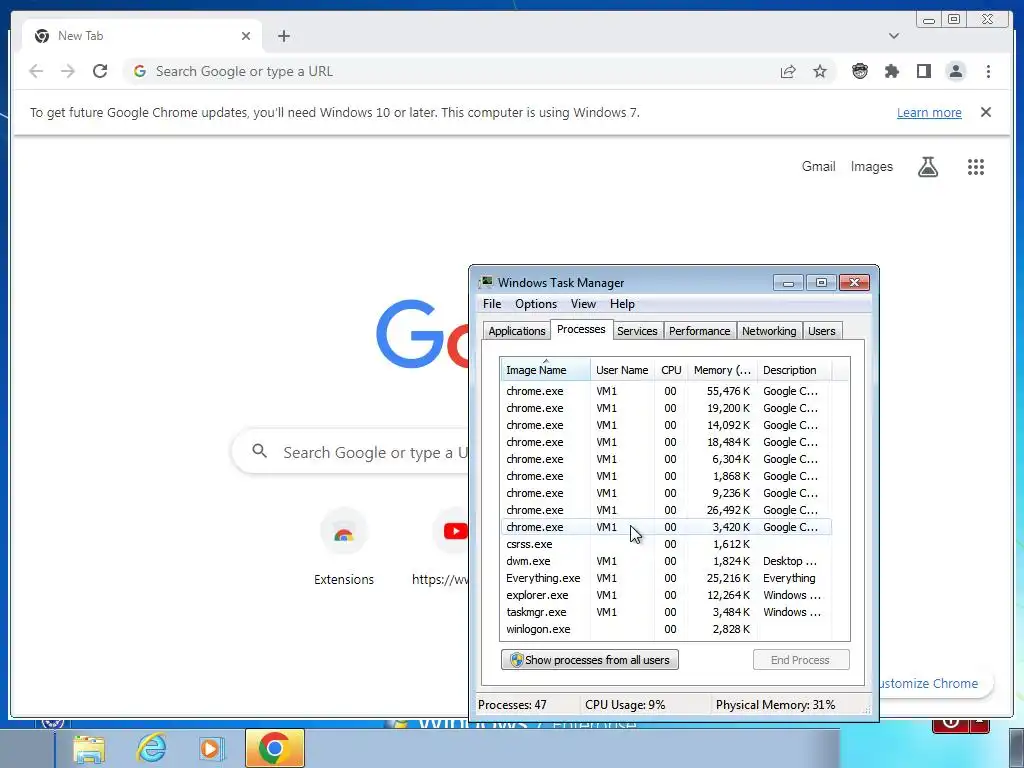Screen dimensions: 1024x768
Task: Open Chrome profile avatar
Action: click(956, 71)
